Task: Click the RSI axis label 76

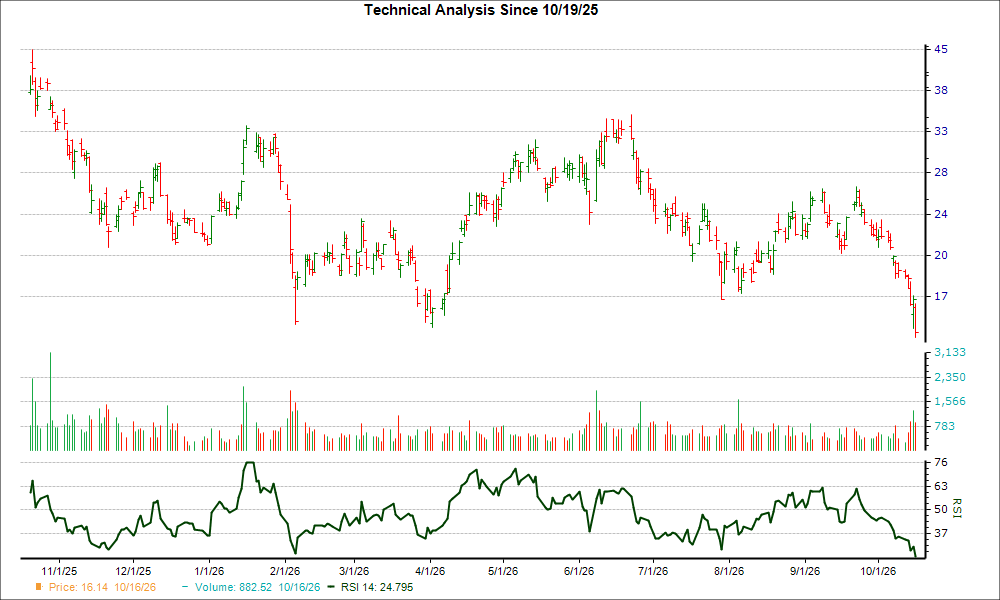Action: (x=941, y=462)
